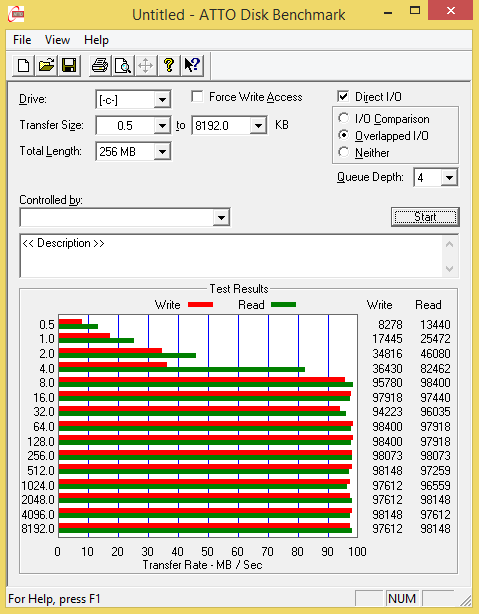Click the 256.0 transfer size row label
Image resolution: width=479 pixels, height=614 pixels.
41,456
